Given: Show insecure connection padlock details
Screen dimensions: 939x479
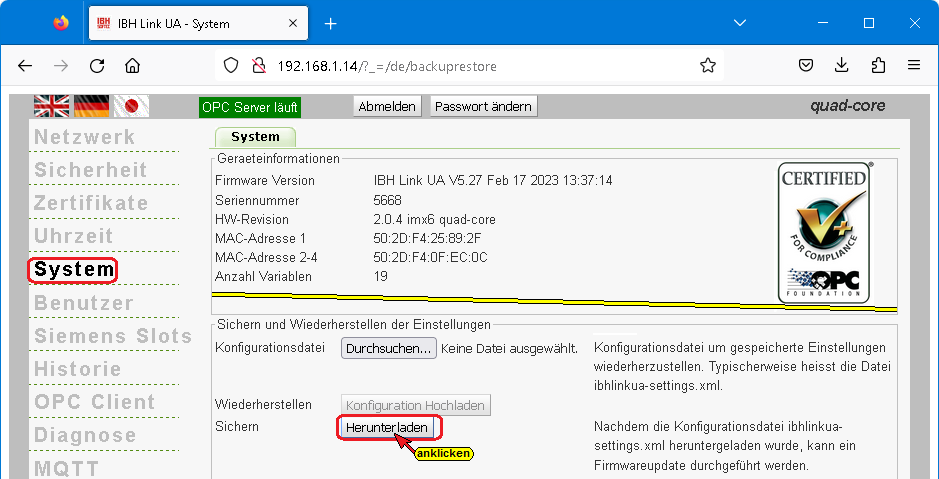Looking at the screenshot, I should (x=258, y=66).
